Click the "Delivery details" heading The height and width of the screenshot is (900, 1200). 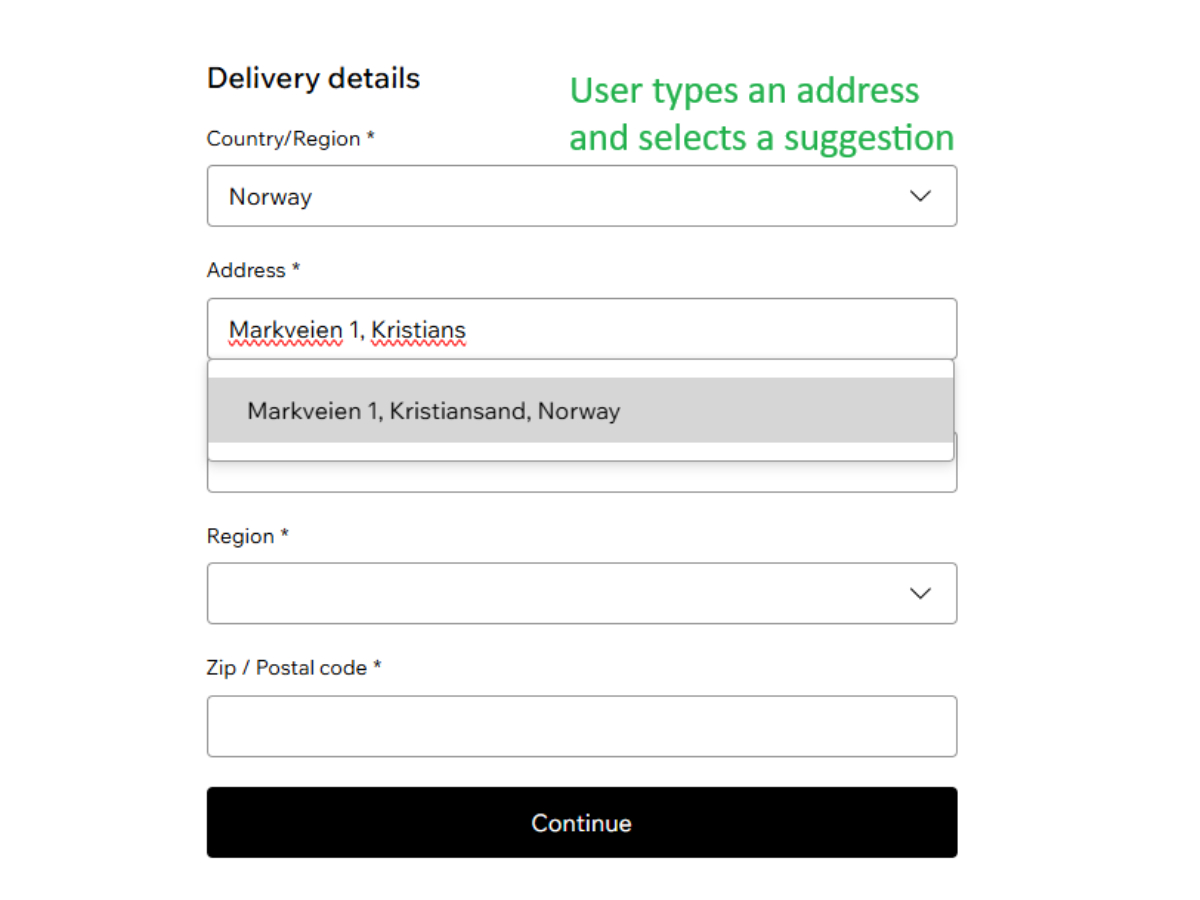[x=313, y=78]
